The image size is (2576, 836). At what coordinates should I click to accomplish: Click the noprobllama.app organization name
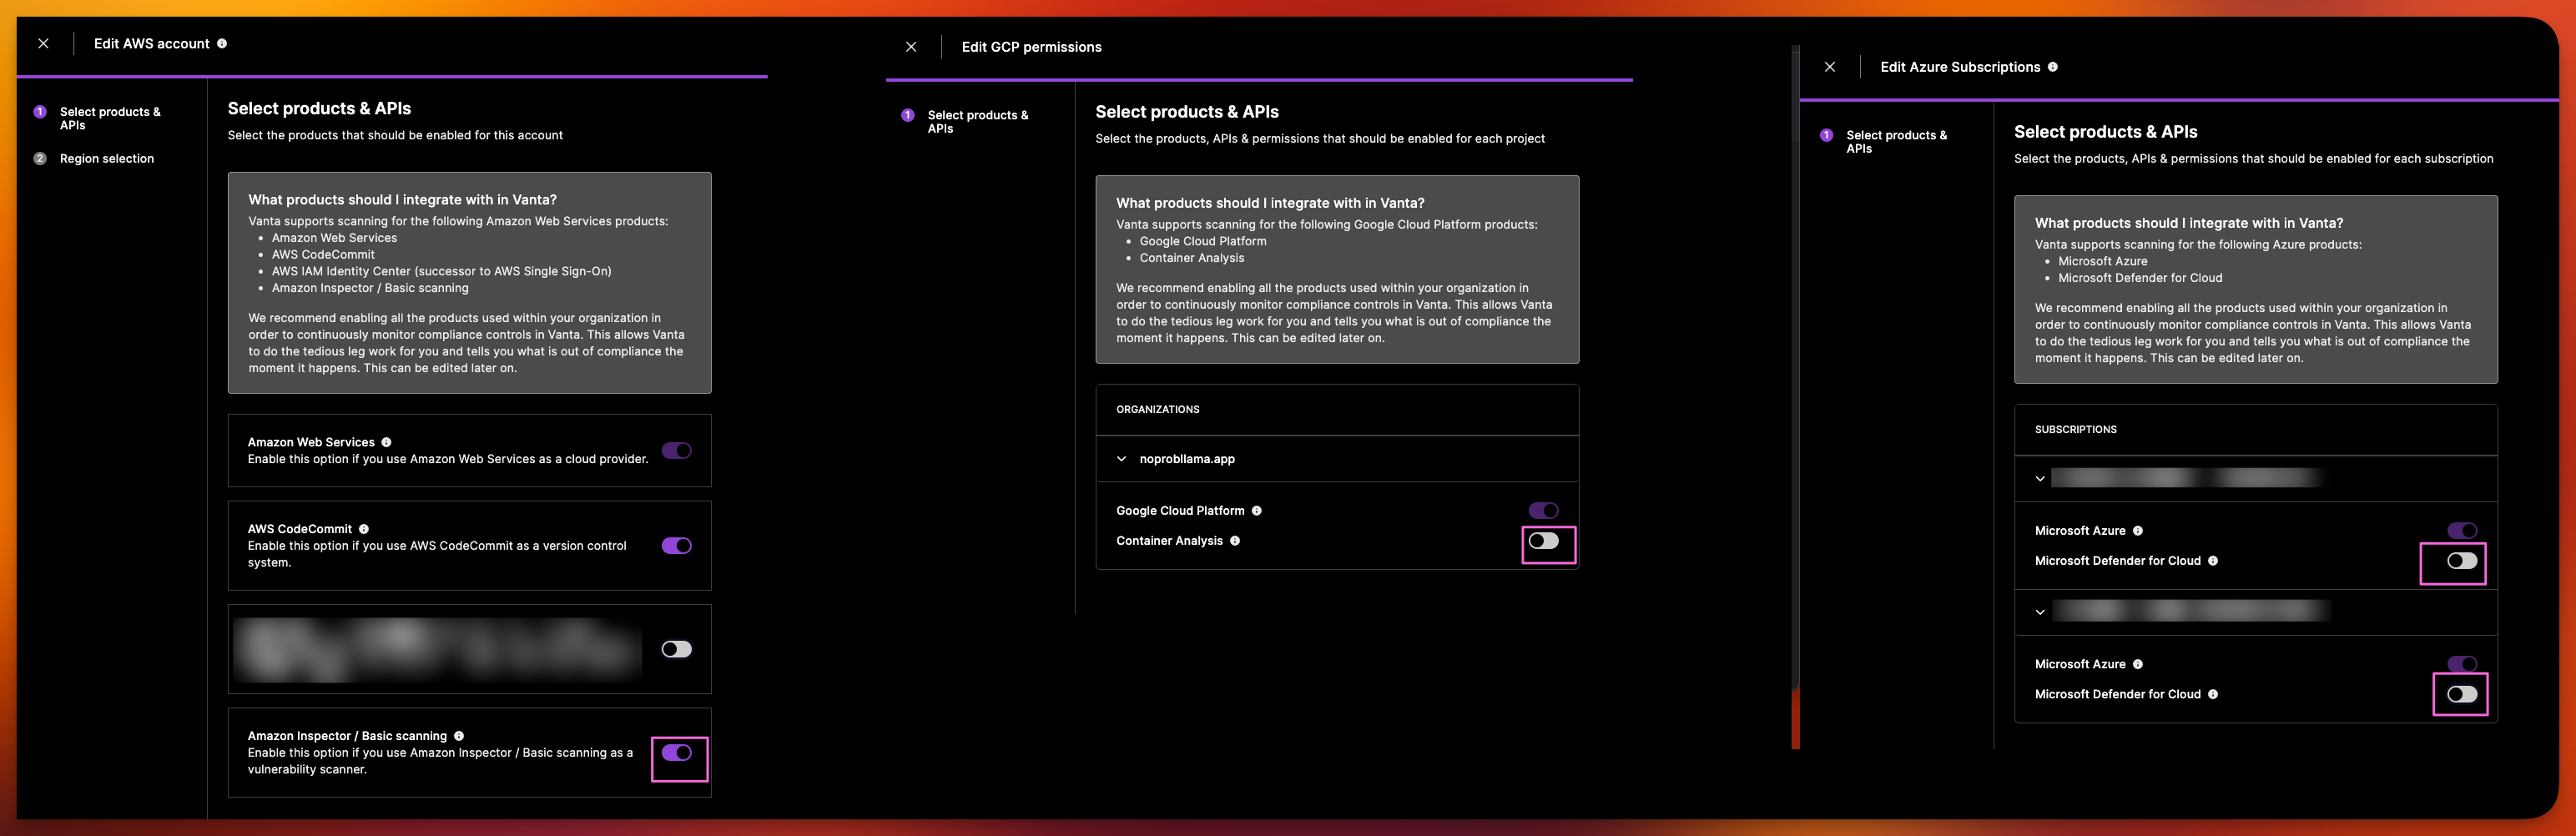(1187, 459)
